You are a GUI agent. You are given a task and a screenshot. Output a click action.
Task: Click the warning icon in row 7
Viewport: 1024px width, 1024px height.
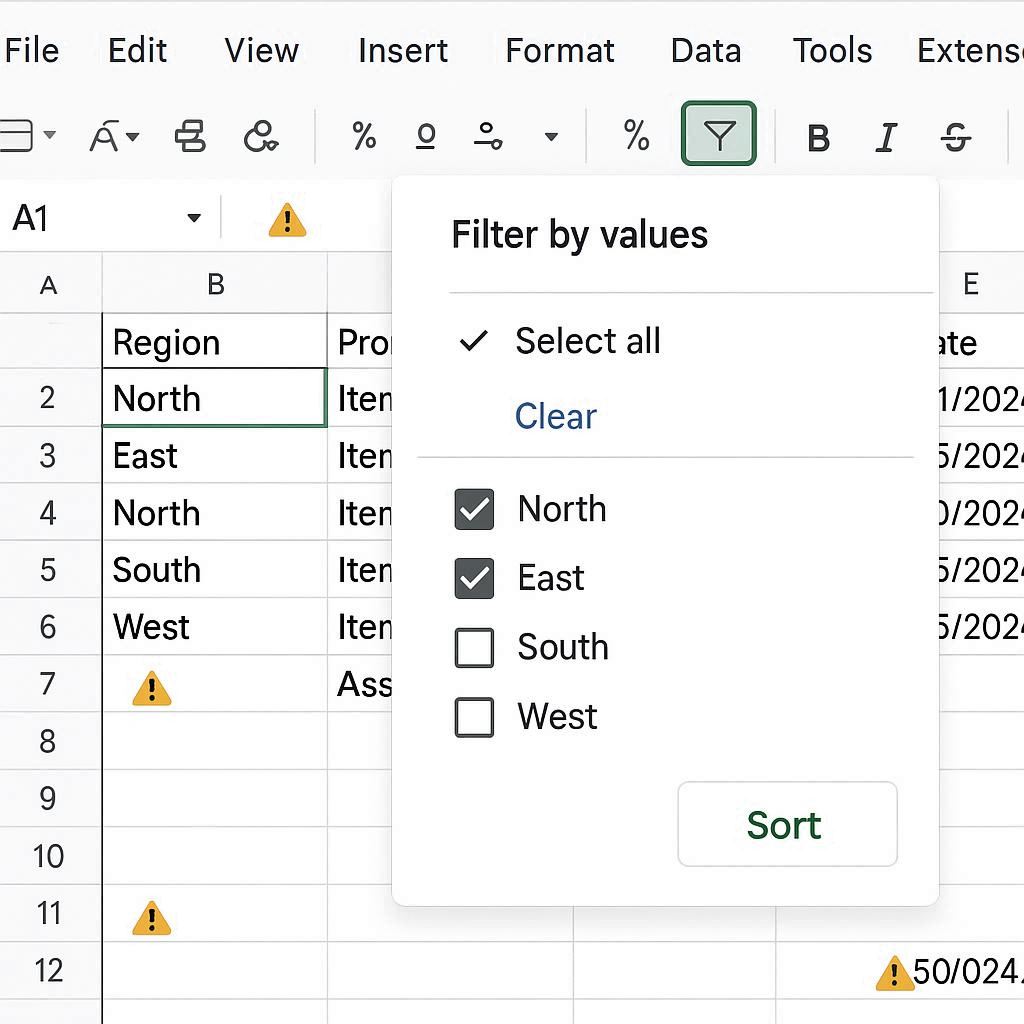coord(152,689)
